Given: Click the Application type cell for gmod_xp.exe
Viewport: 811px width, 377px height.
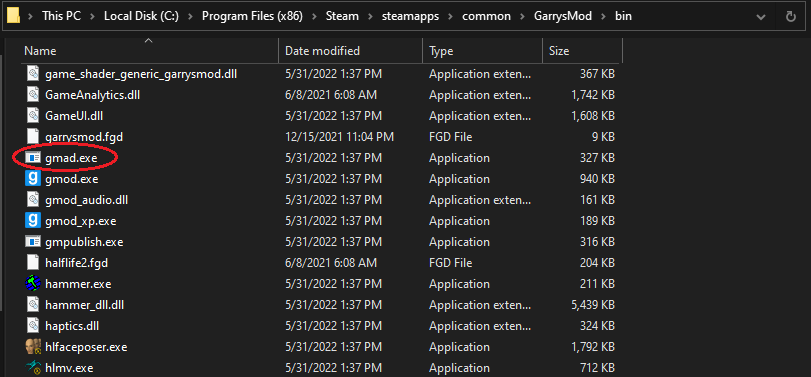Looking at the screenshot, I should [x=459, y=221].
